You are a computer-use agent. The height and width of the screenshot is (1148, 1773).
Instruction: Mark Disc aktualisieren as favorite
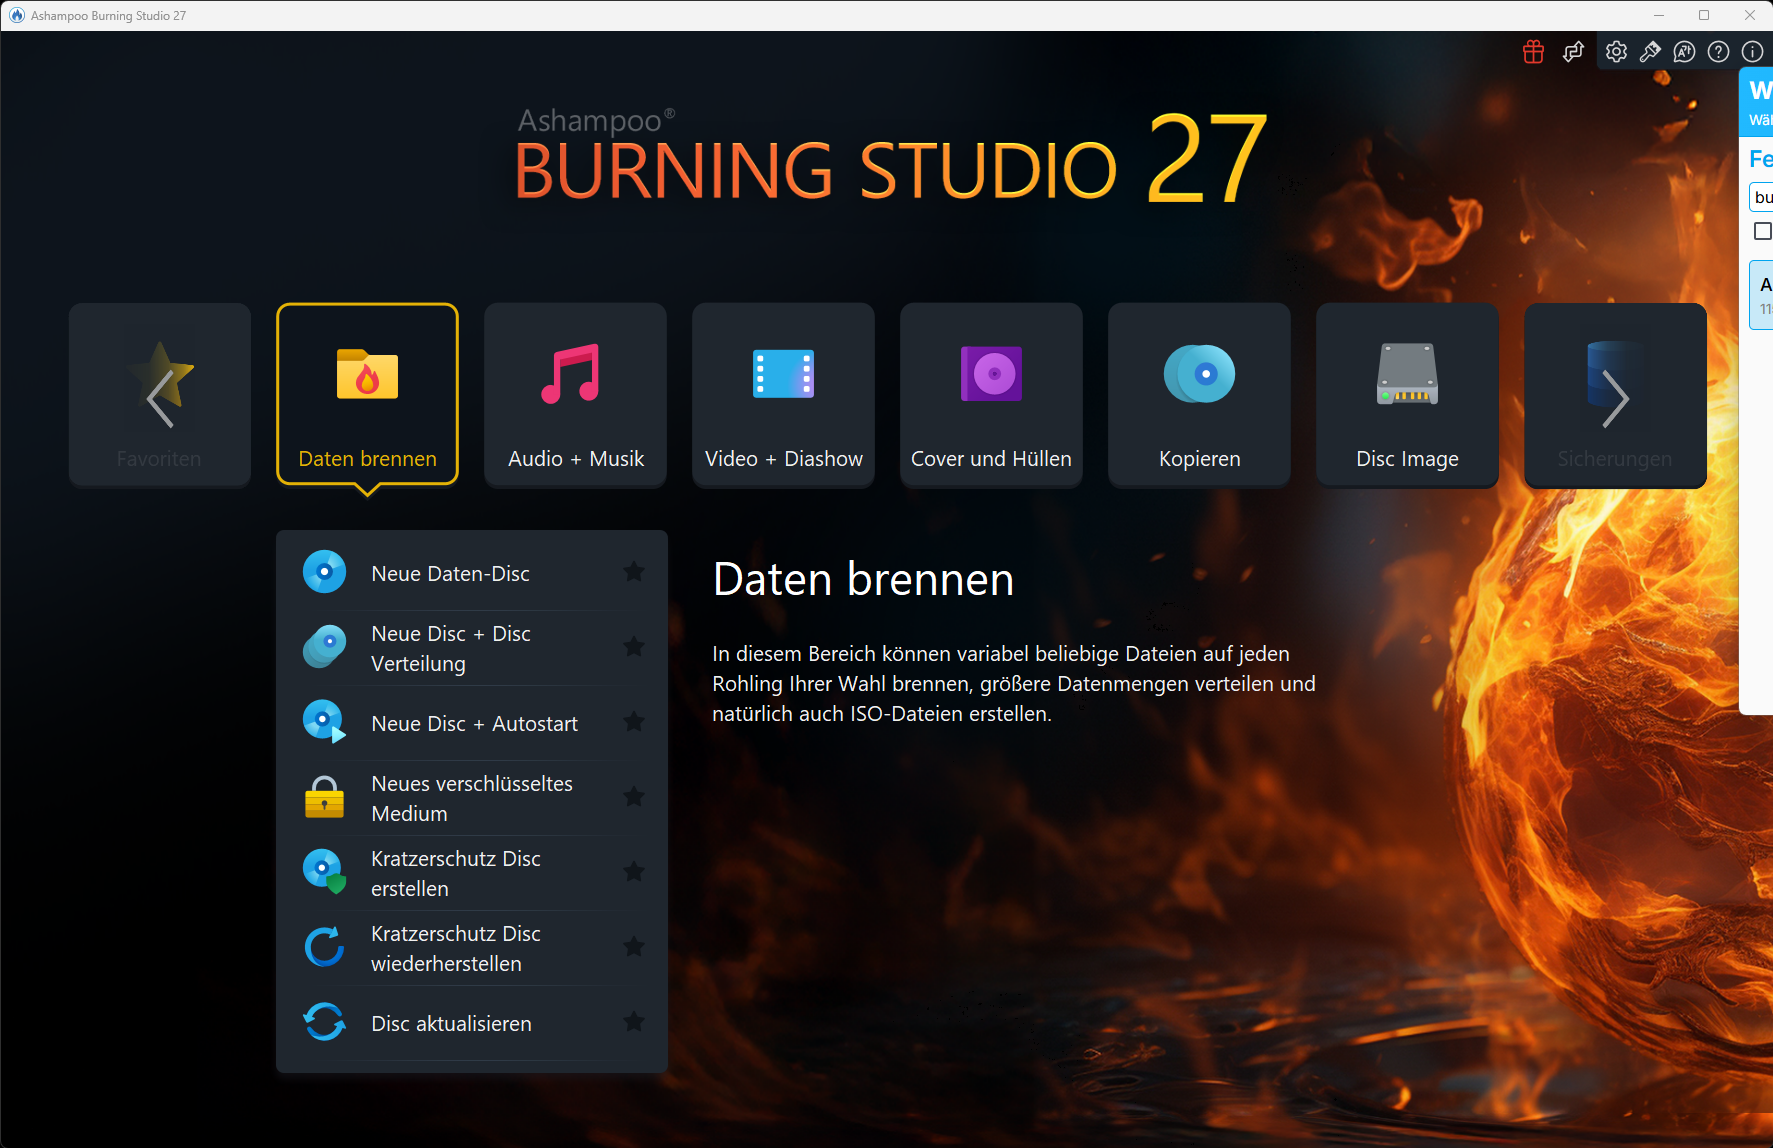pos(634,1021)
